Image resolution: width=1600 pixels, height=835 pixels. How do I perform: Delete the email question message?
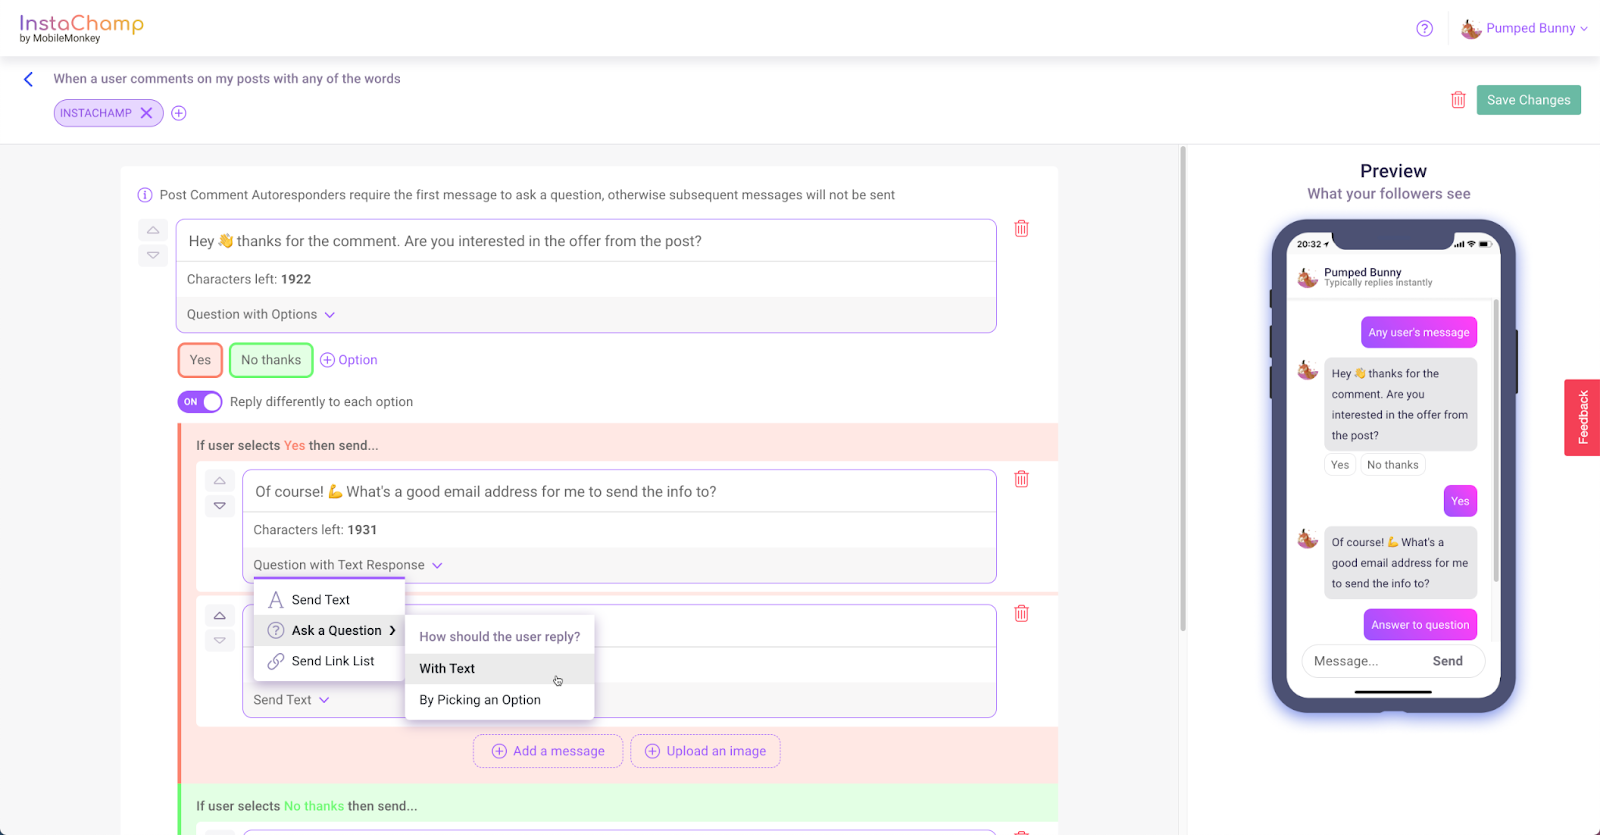(1021, 479)
